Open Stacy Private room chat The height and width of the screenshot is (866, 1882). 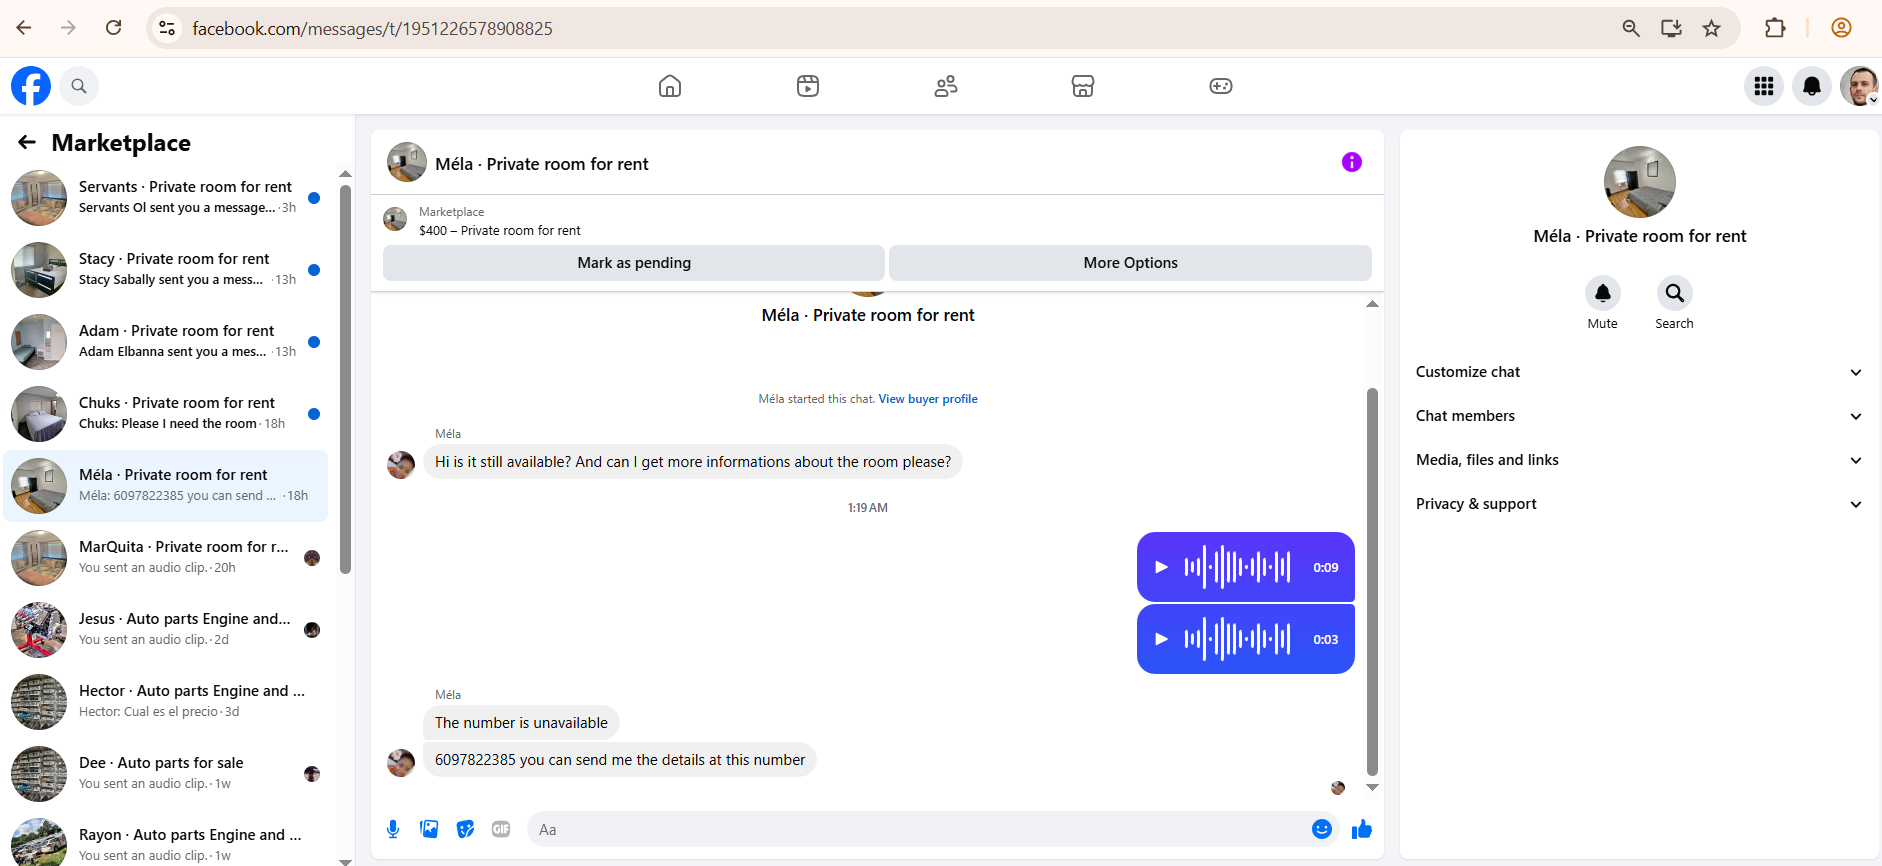tap(166, 270)
